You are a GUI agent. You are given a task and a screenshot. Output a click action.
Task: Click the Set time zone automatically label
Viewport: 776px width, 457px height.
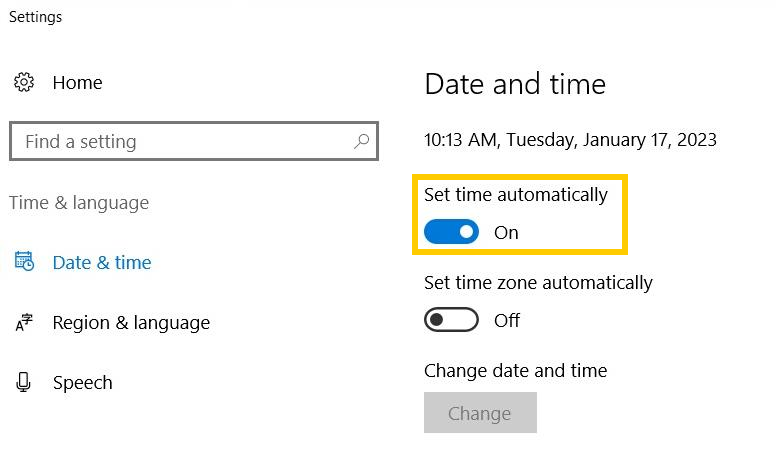pyautogui.click(x=538, y=283)
